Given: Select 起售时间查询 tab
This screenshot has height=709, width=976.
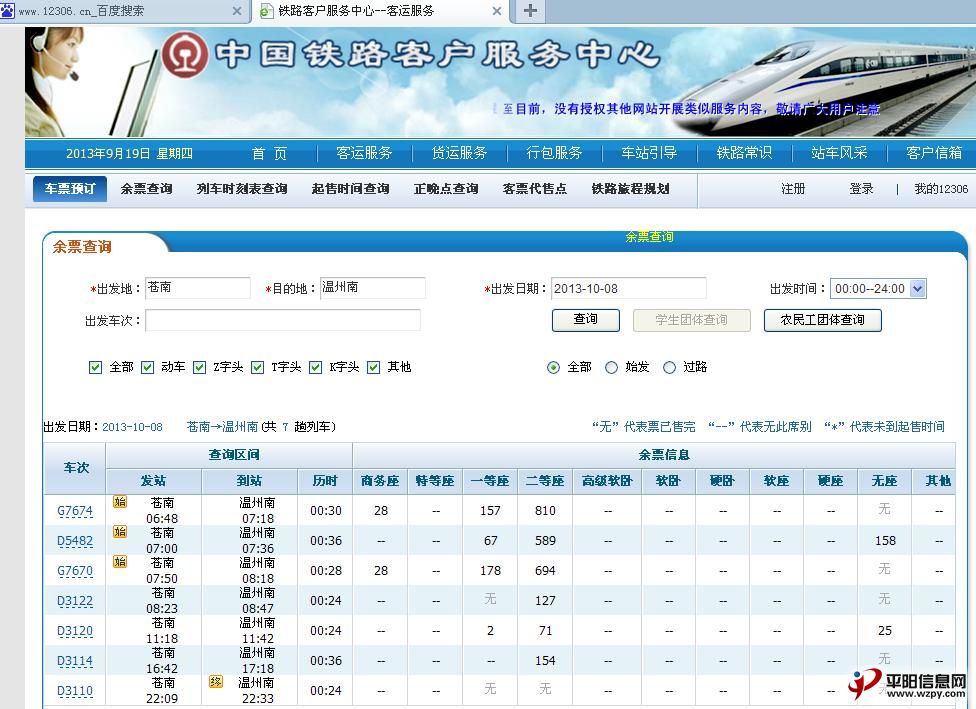Looking at the screenshot, I should [x=350, y=189].
